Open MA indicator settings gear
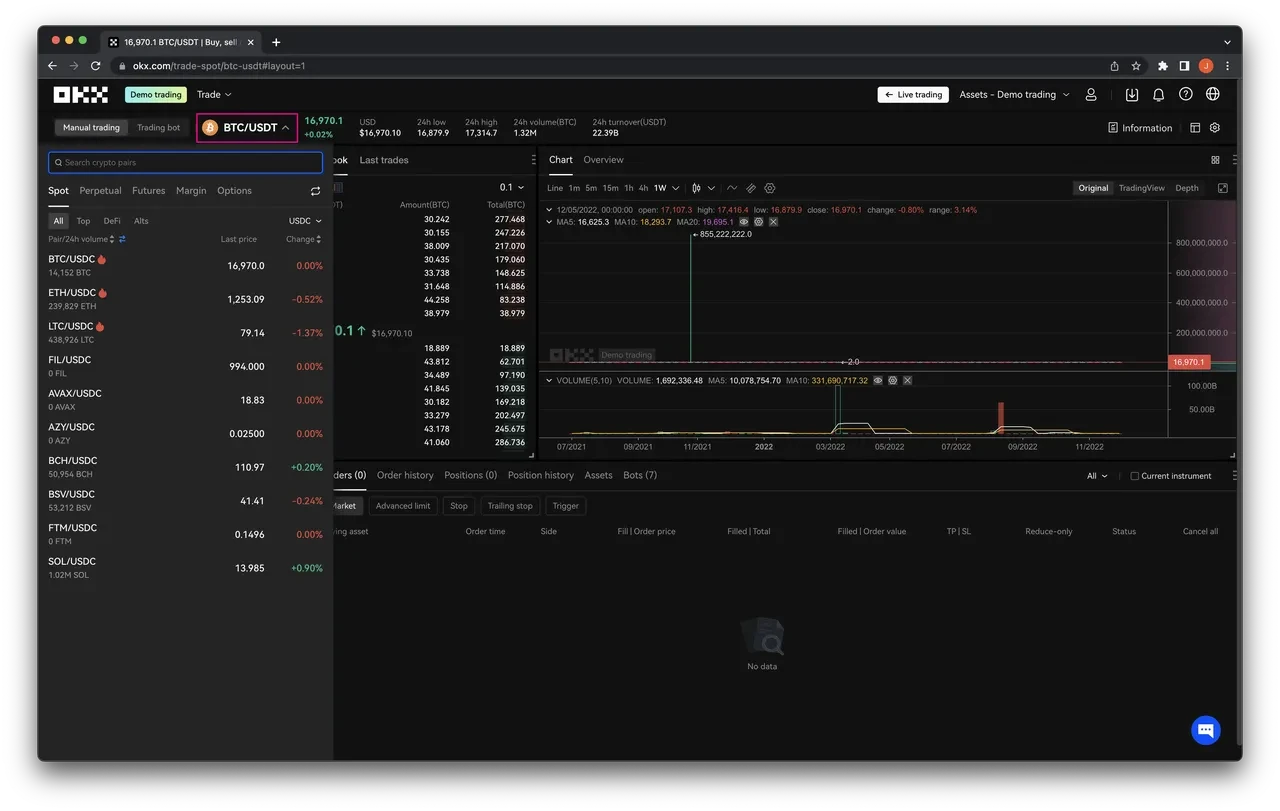This screenshot has height=811, width=1280. 759,222
